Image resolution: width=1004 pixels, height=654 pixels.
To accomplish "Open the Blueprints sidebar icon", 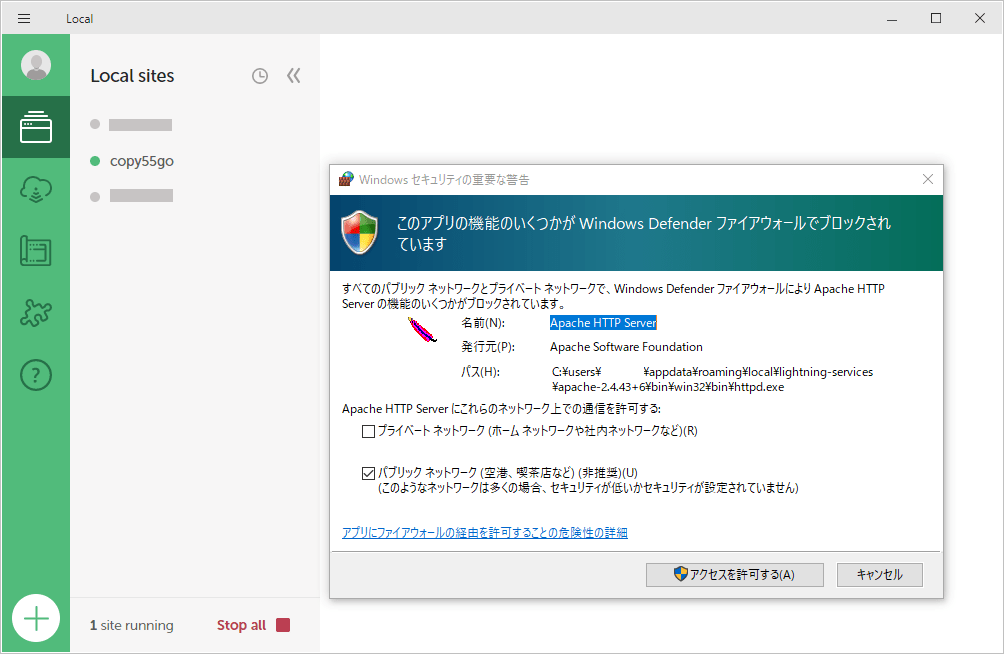I will click(x=36, y=251).
